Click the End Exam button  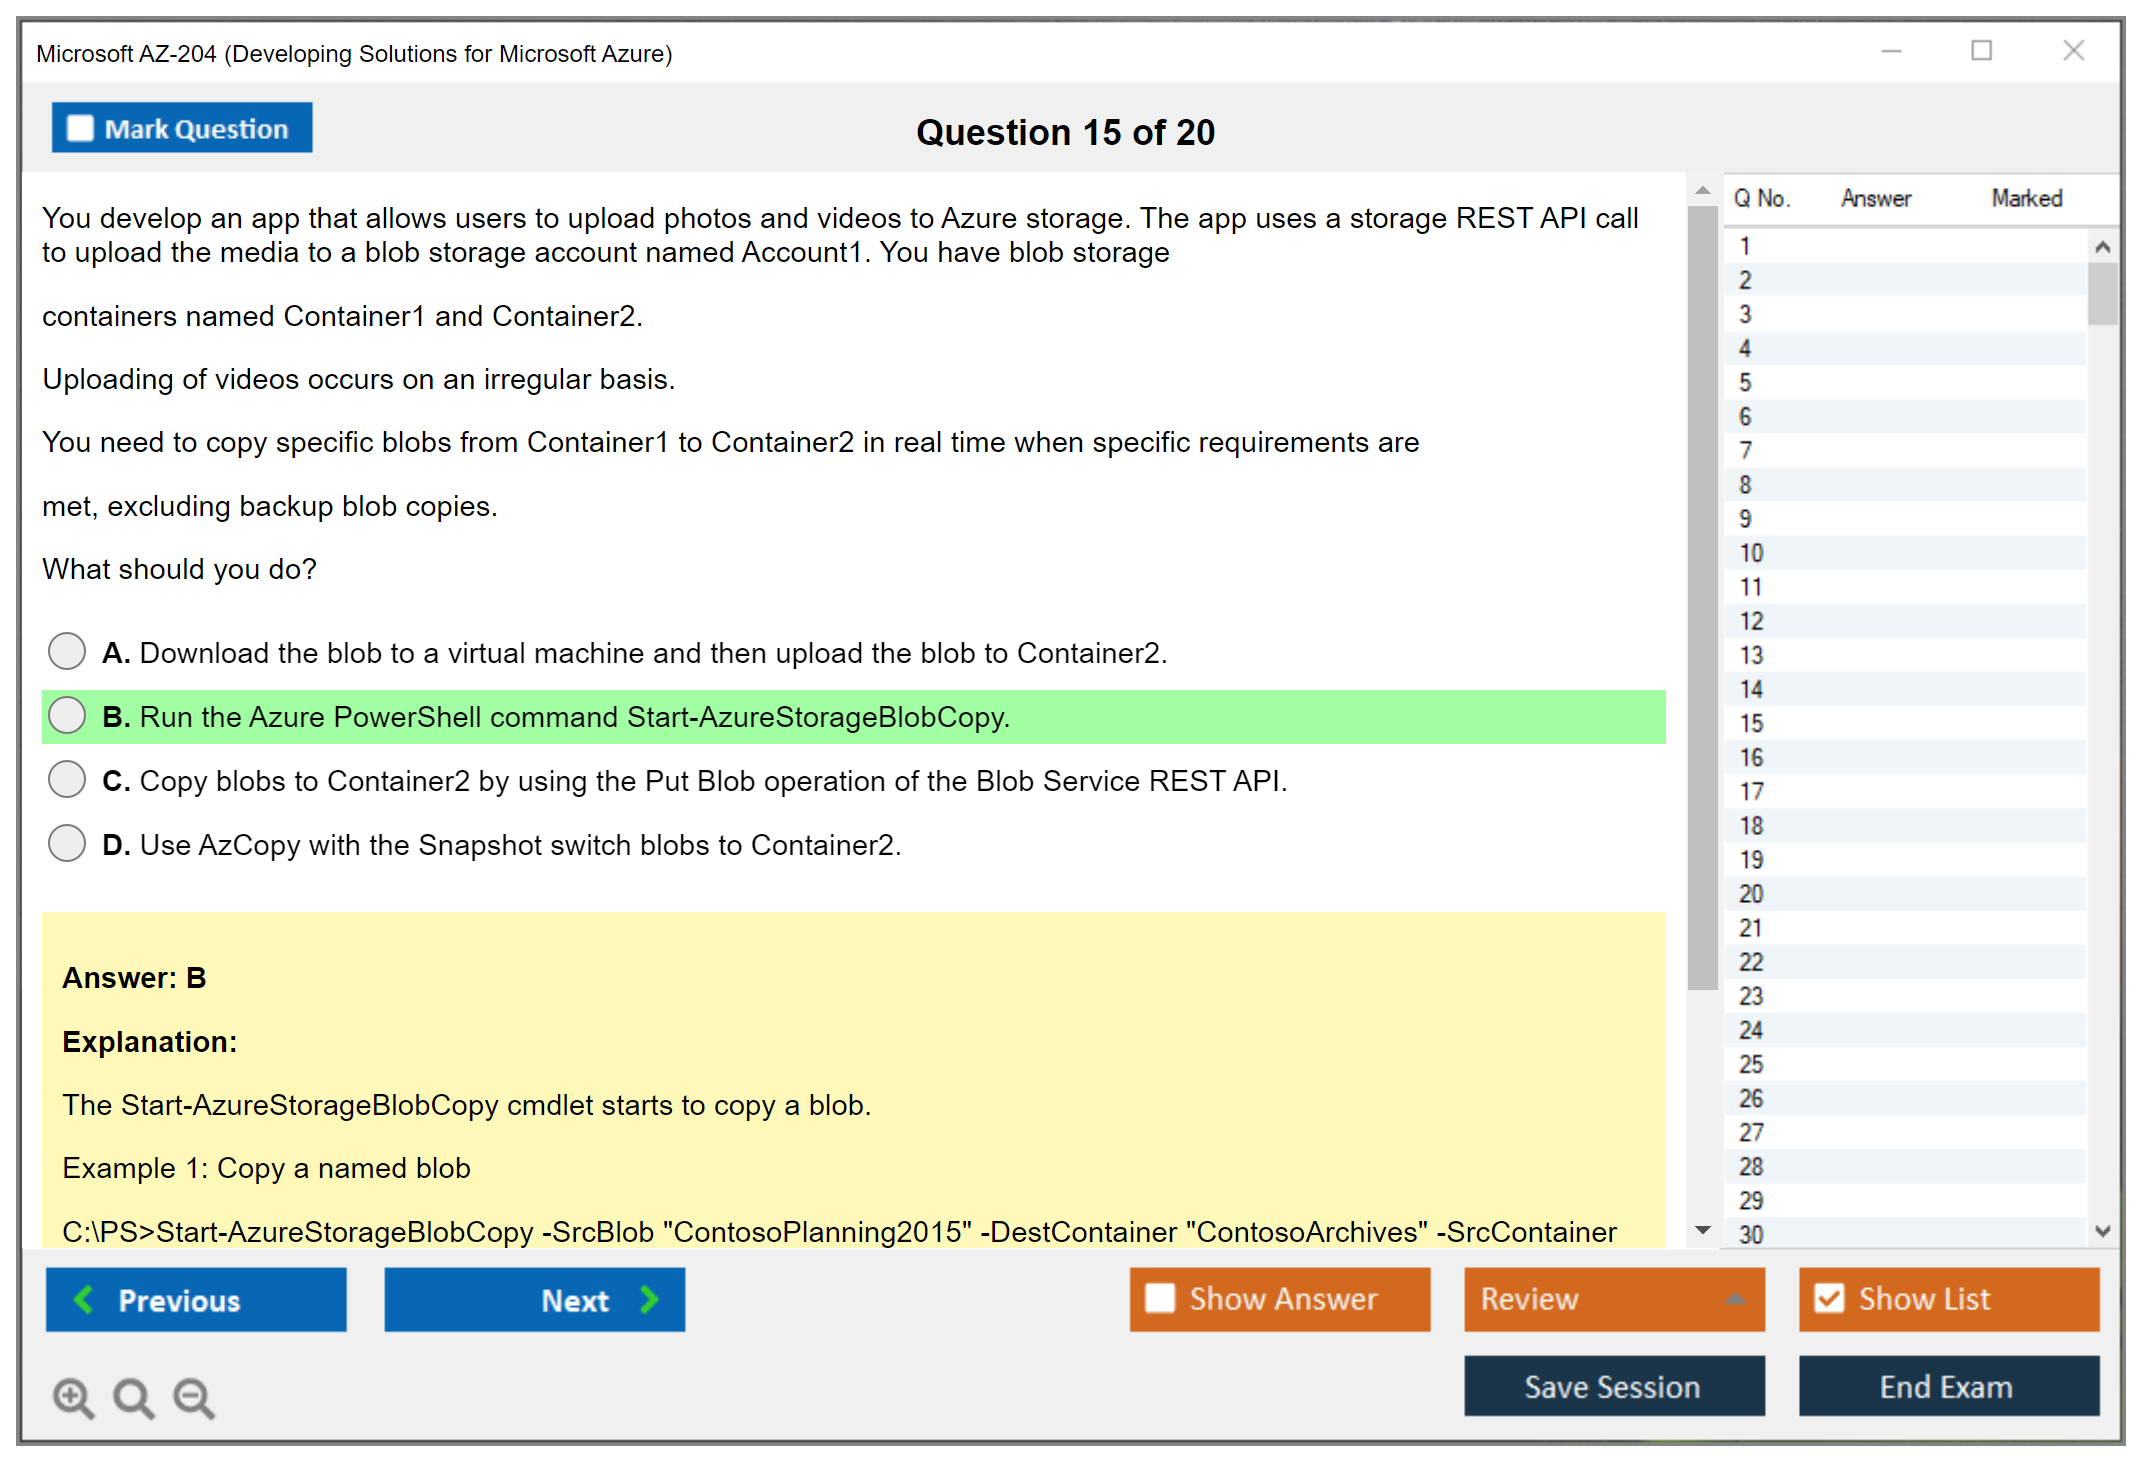pos(1947,1386)
